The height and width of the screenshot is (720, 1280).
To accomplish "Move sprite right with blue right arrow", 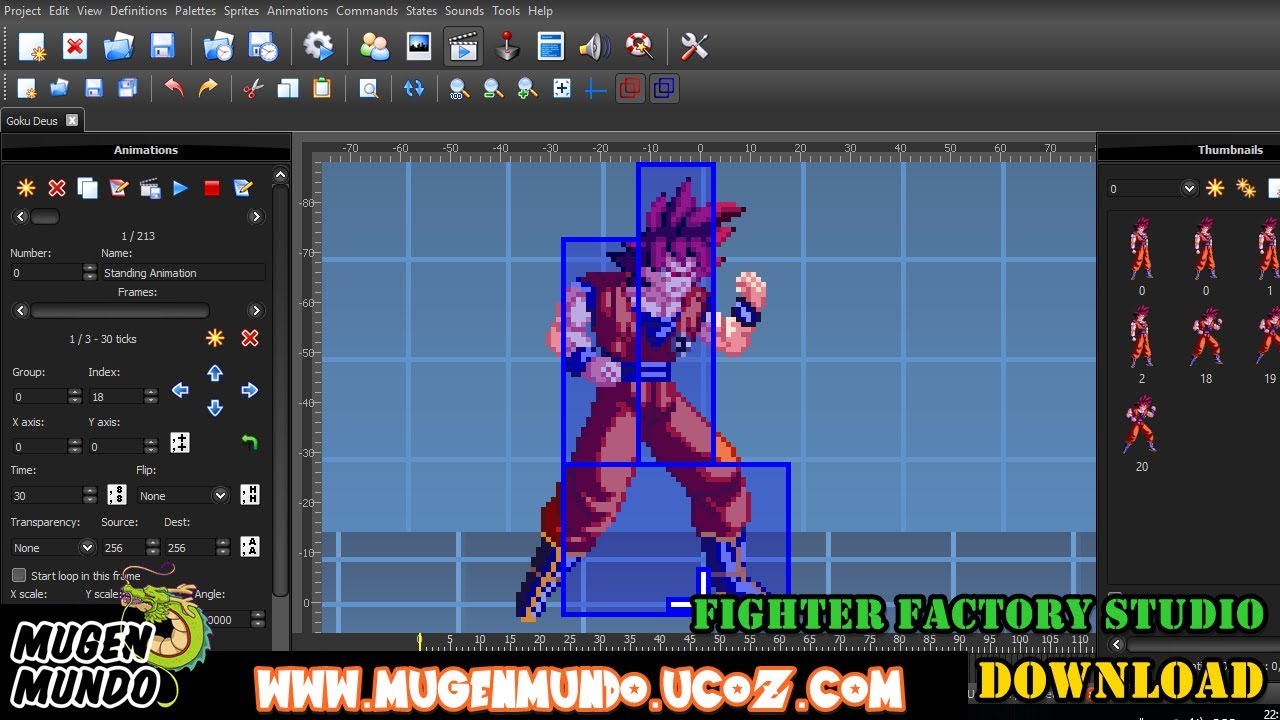I will coord(250,390).
